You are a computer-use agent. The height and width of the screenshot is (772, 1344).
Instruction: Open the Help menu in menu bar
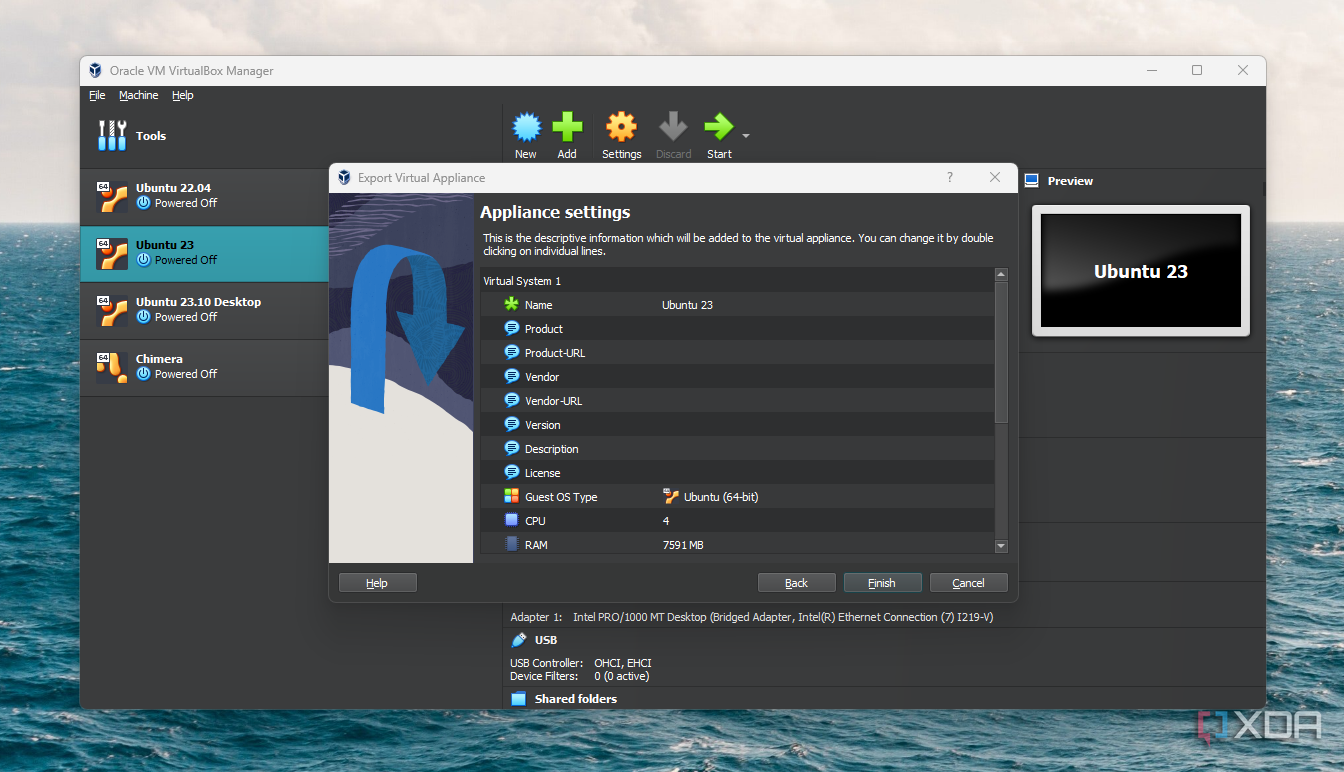click(x=182, y=95)
